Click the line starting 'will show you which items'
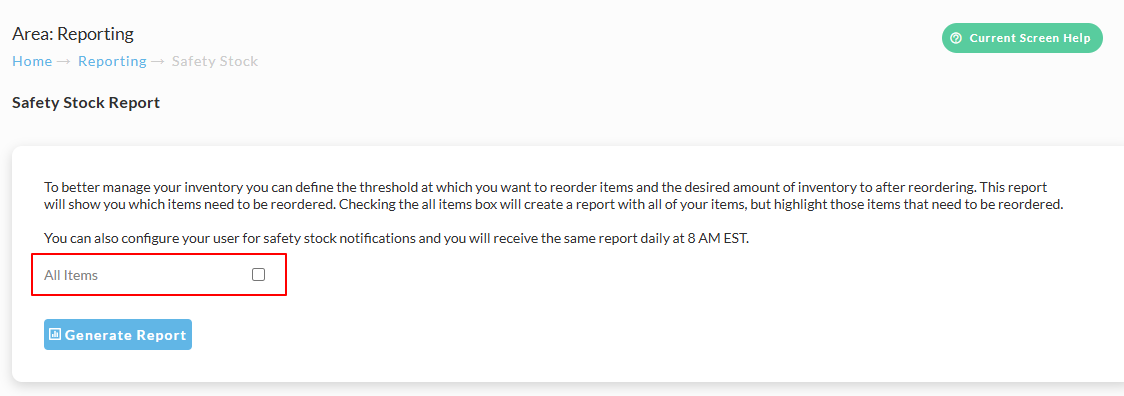This screenshot has height=396, width=1124. 553,204
